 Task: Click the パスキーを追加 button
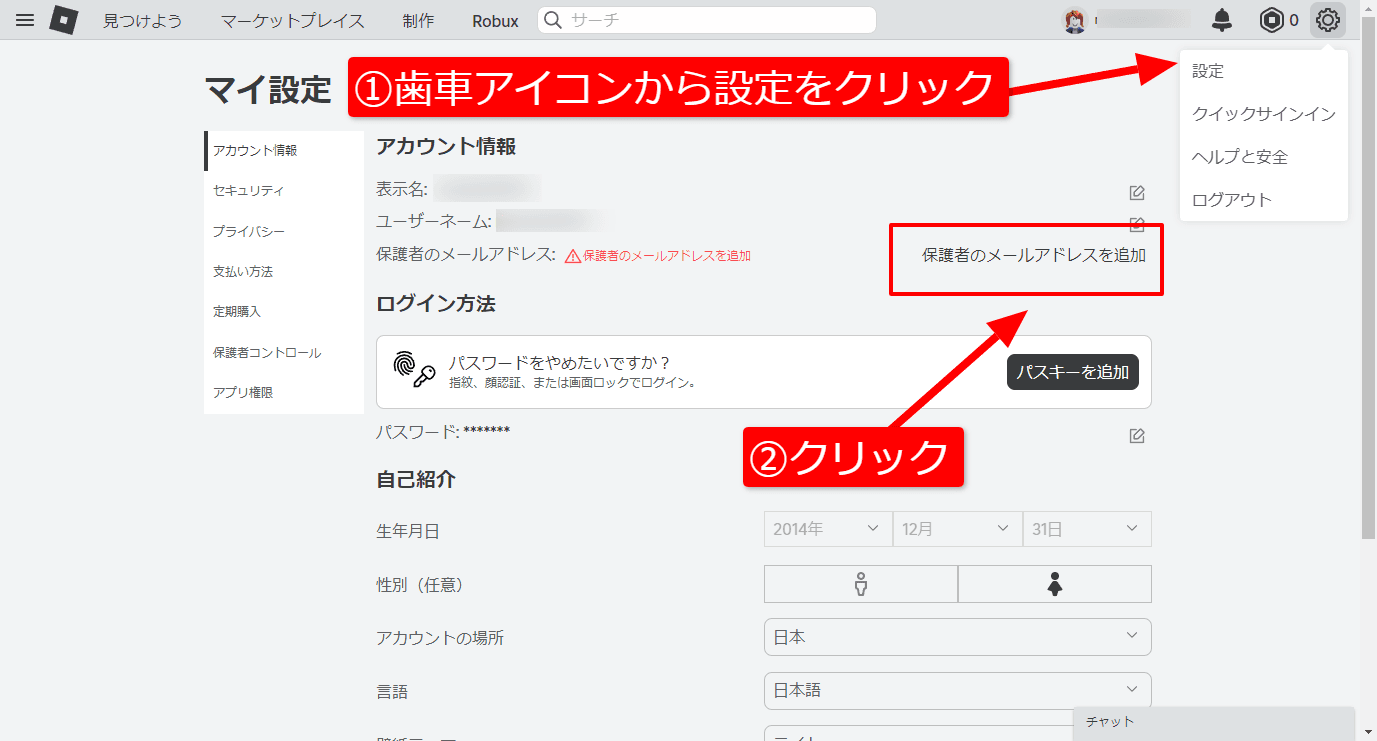click(x=1072, y=371)
